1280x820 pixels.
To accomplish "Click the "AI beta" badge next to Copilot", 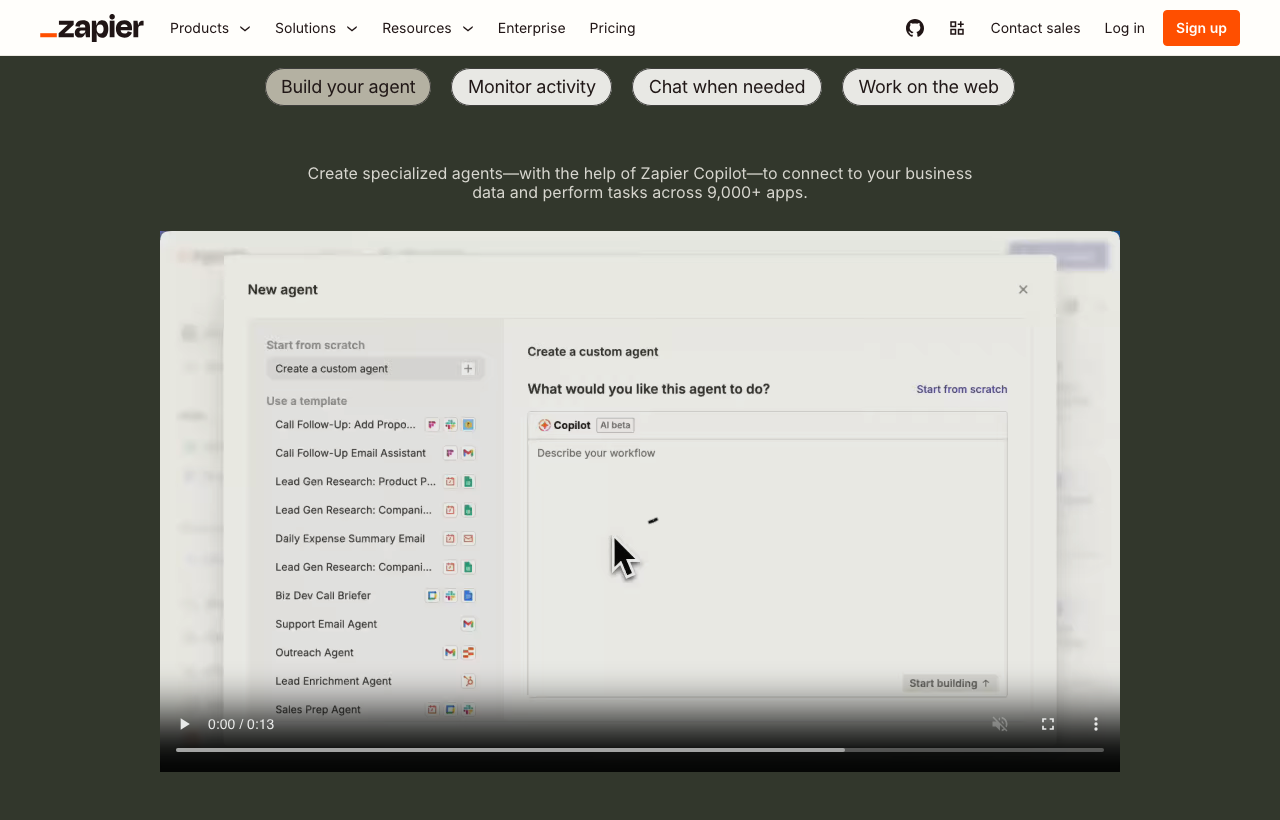I will pyautogui.click(x=615, y=425).
